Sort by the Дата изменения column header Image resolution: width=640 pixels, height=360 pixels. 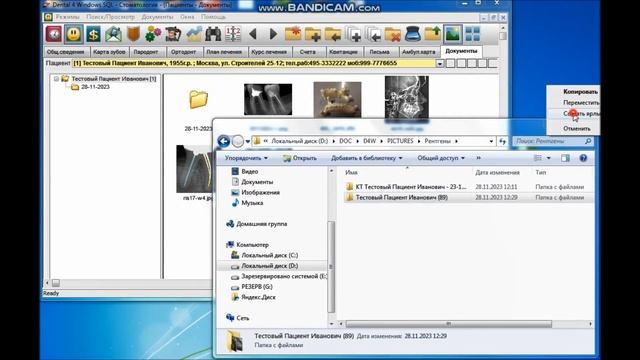point(497,173)
